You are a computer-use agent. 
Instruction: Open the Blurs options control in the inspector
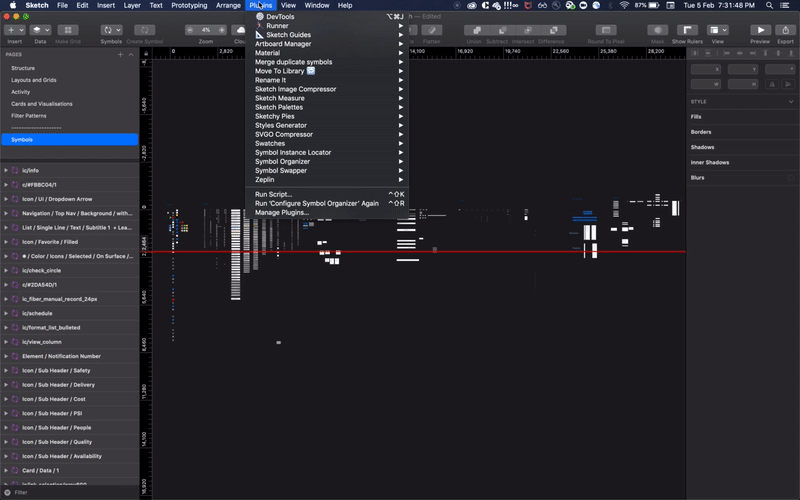(791, 178)
